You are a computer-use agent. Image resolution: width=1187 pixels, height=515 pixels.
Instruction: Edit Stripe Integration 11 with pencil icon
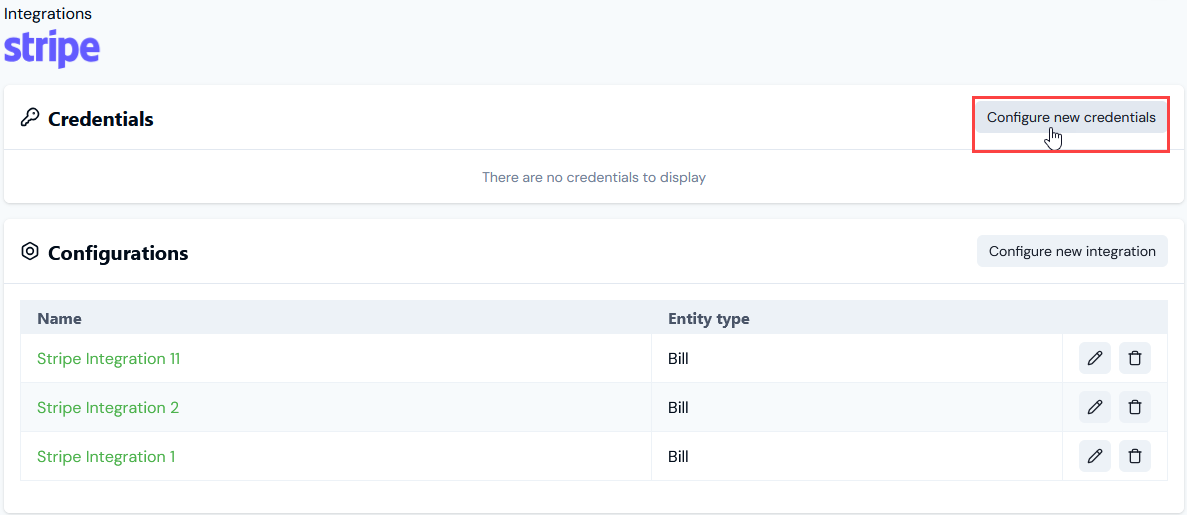pyautogui.click(x=1094, y=358)
